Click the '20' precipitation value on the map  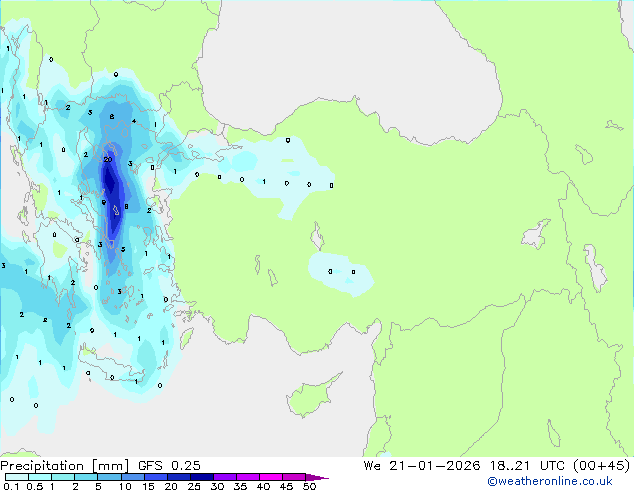(x=108, y=160)
